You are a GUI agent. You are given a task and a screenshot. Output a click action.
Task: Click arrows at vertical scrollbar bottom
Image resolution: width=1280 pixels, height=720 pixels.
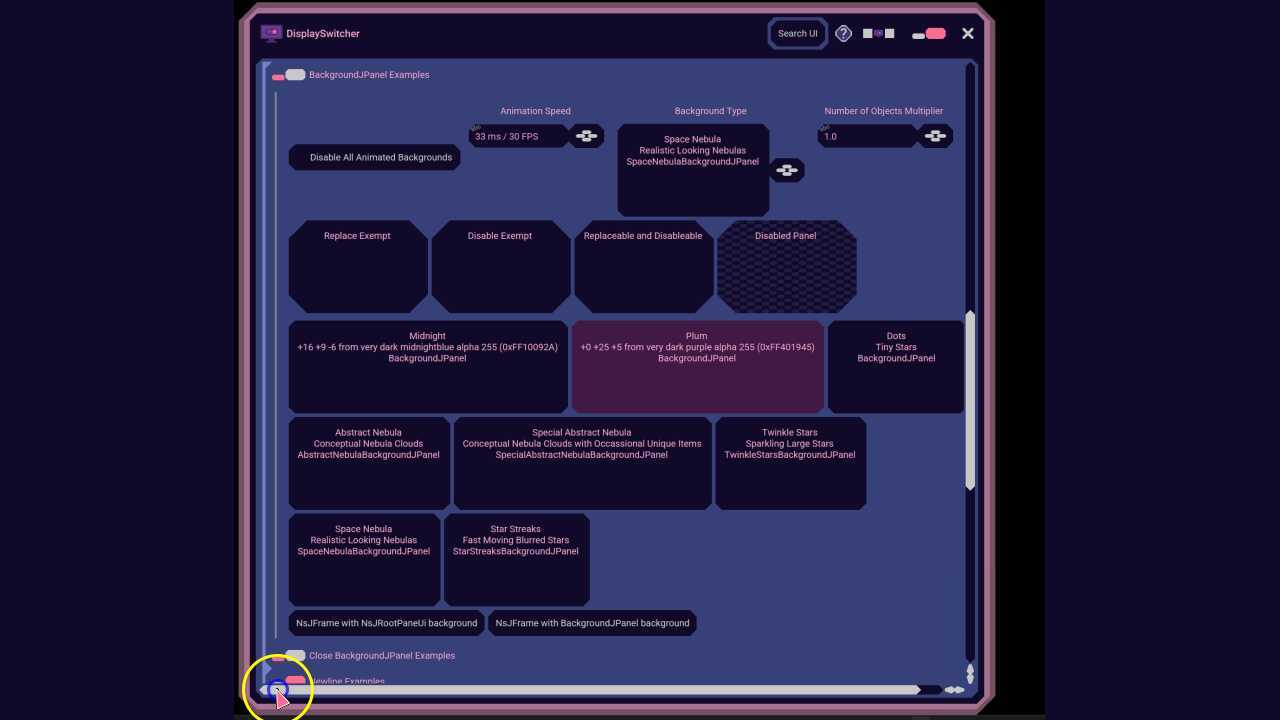coord(970,673)
